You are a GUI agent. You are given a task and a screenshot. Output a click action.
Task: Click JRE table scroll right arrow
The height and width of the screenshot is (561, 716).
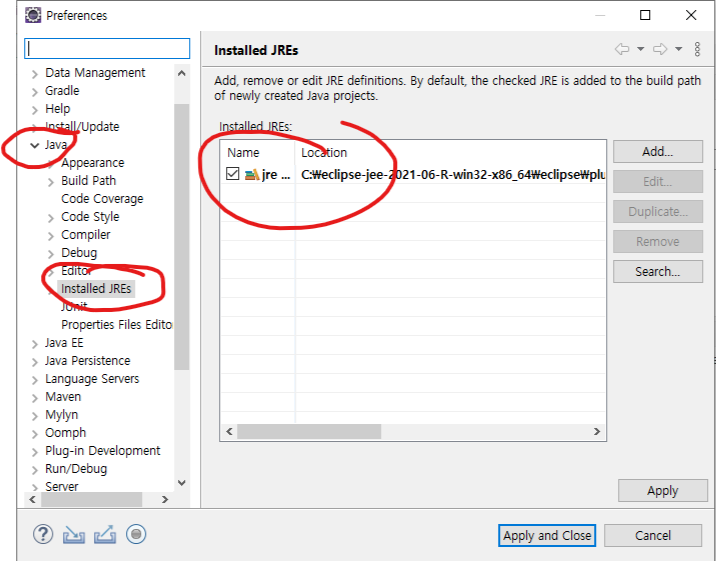point(597,431)
